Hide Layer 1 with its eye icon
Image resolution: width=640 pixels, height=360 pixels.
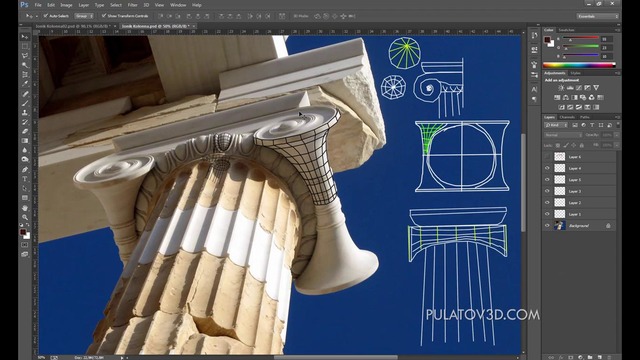click(547, 214)
